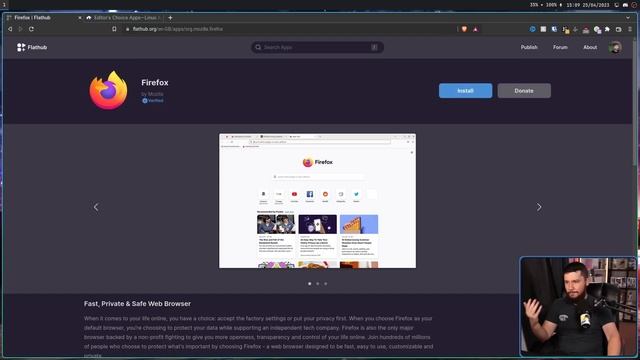Click the Brave Rewards triangle icon
This screenshot has width=640, height=360.
pyautogui.click(x=476, y=29)
